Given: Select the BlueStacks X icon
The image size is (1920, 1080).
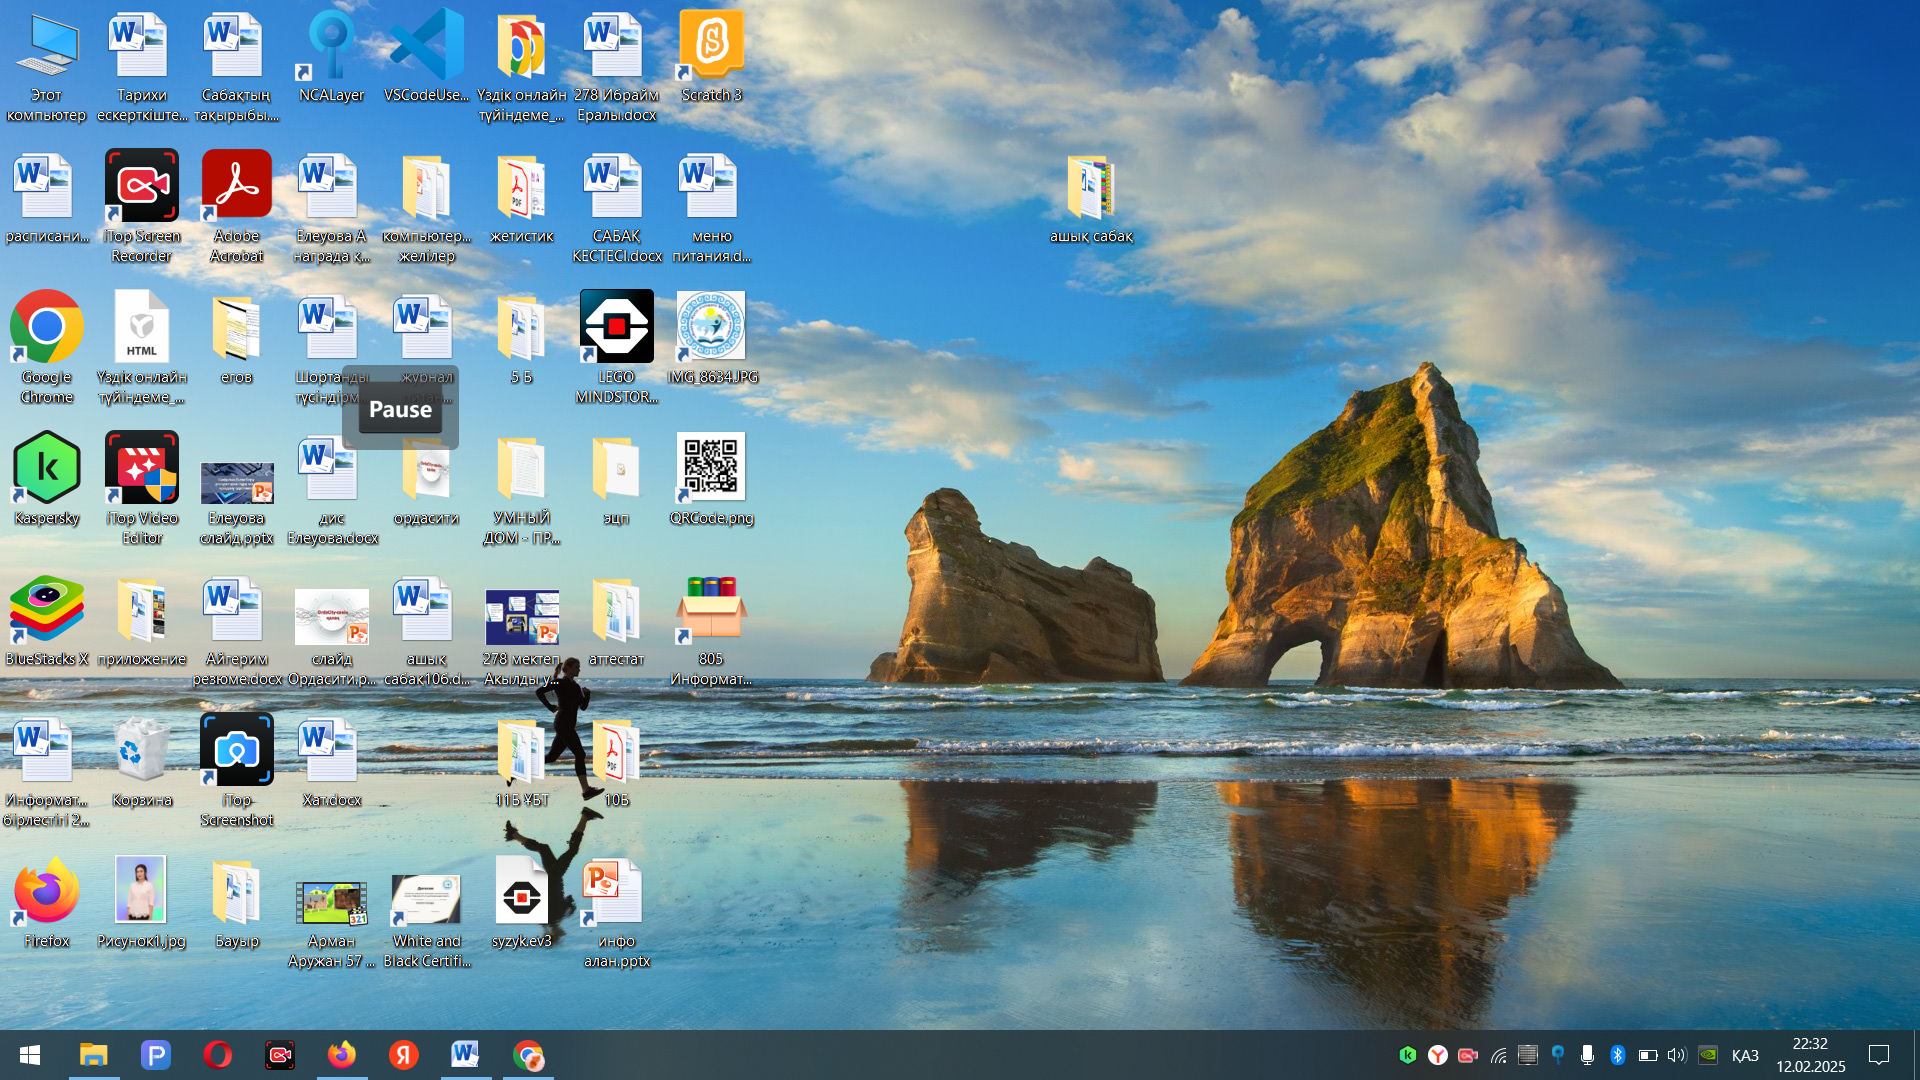Looking at the screenshot, I should click(46, 610).
